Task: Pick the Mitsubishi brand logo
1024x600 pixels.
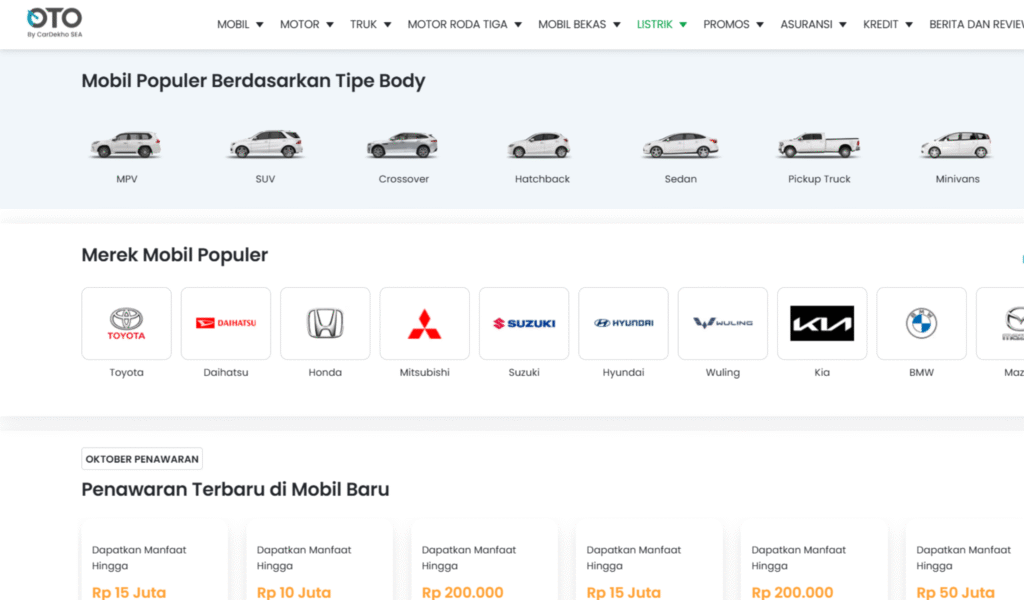Action: point(424,323)
